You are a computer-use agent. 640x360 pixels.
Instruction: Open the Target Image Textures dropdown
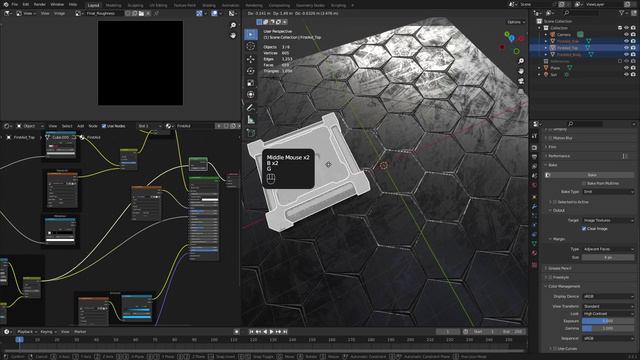608,220
